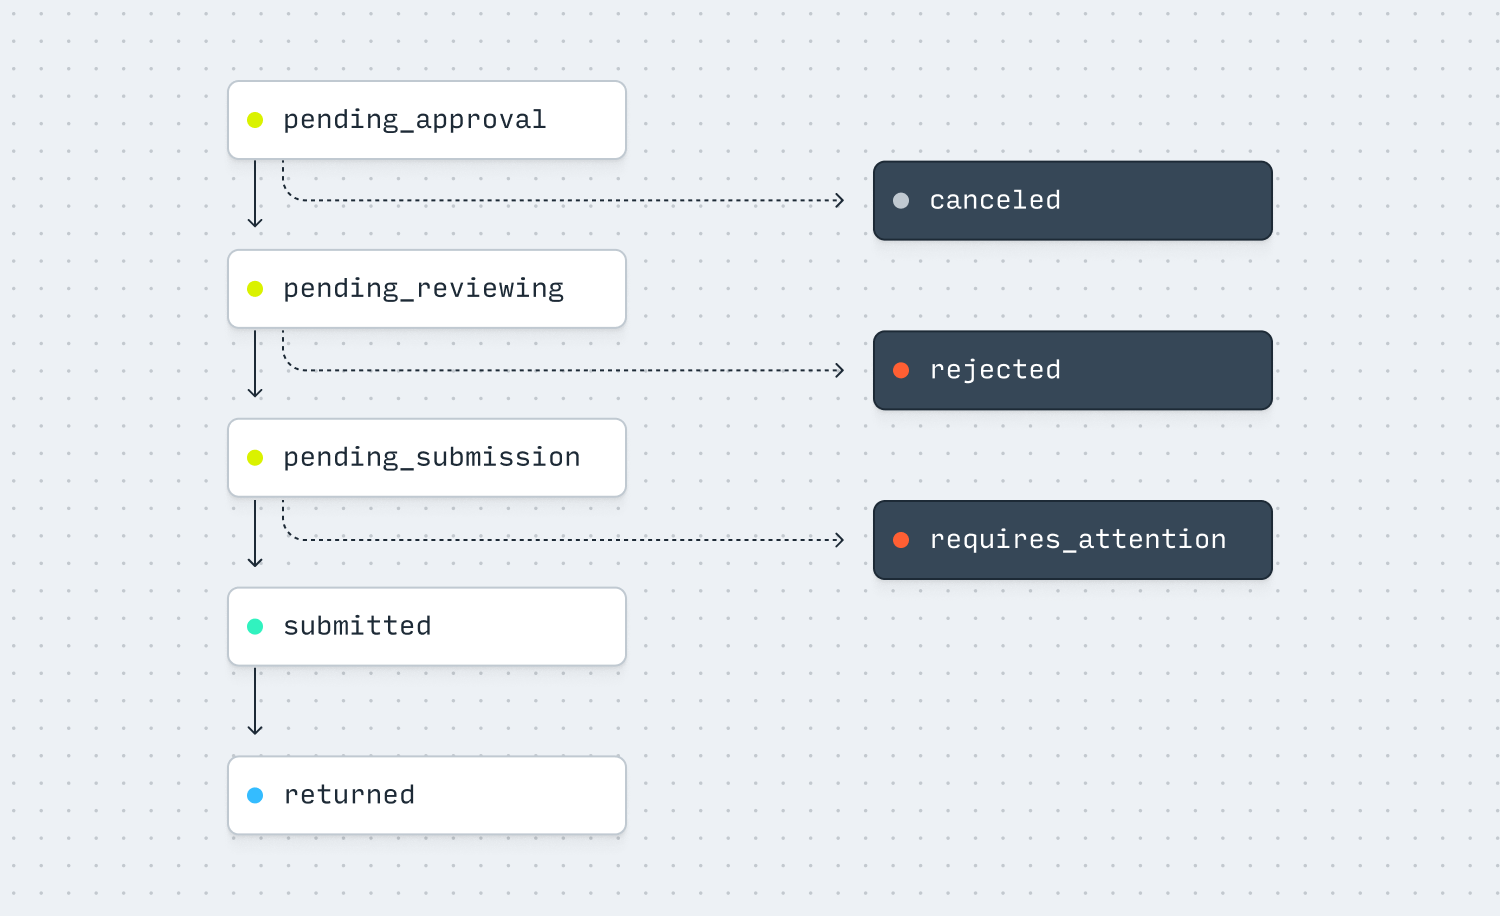This screenshot has height=916, width=1500.
Task: Select the submitted status node
Action: tap(427, 627)
